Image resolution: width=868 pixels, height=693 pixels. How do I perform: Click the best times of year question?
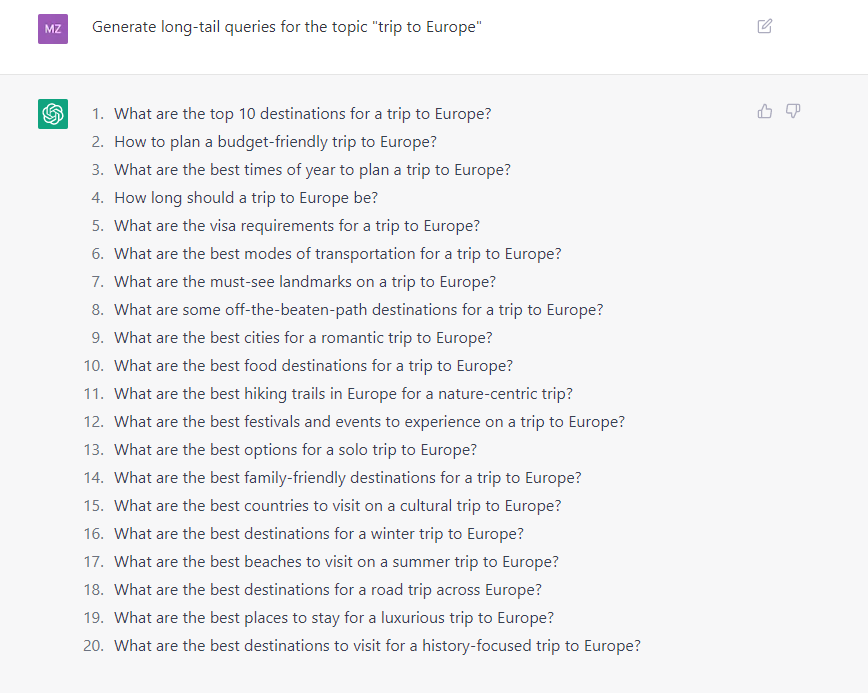point(312,170)
